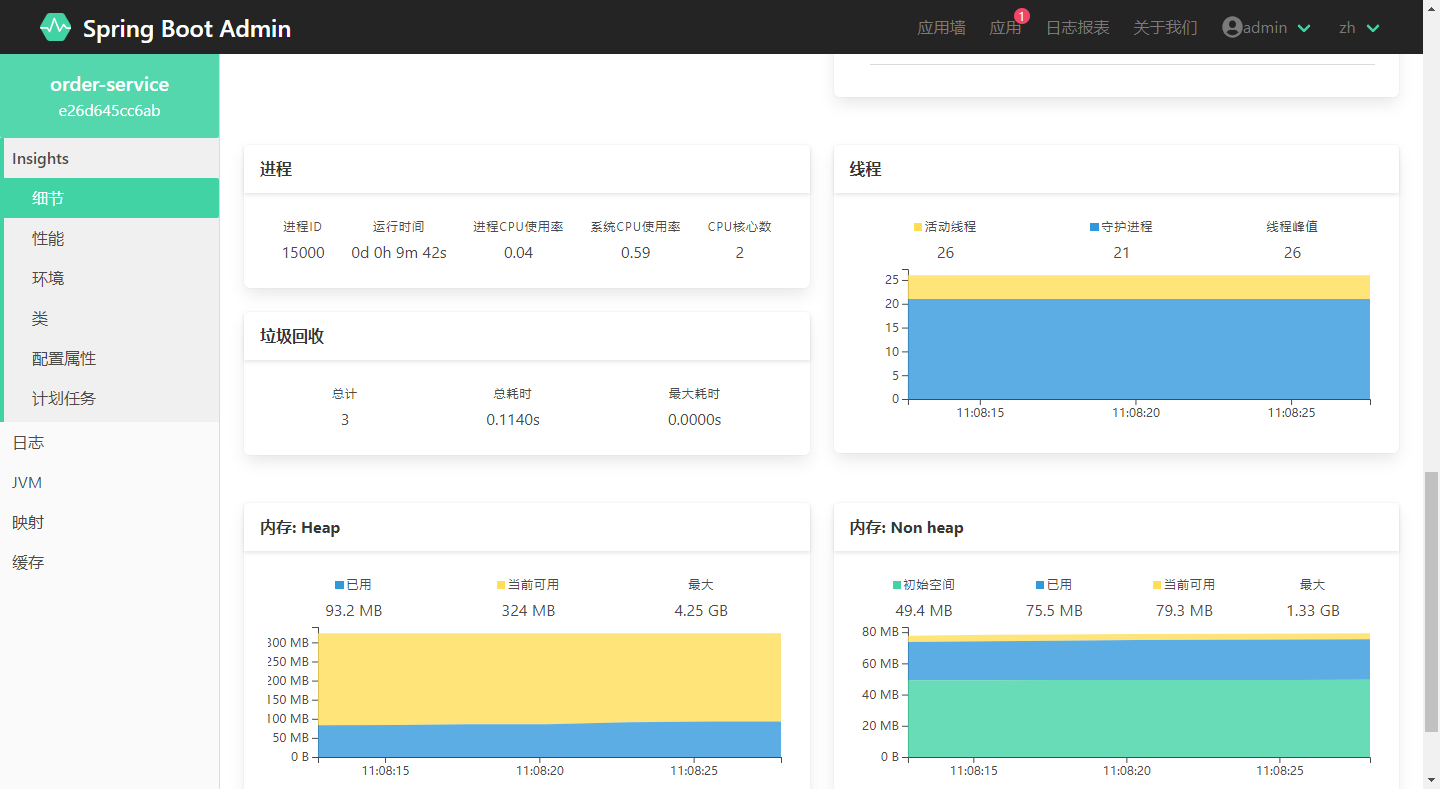
Task: Click the Heap used value 93.2 MB
Action: [353, 611]
